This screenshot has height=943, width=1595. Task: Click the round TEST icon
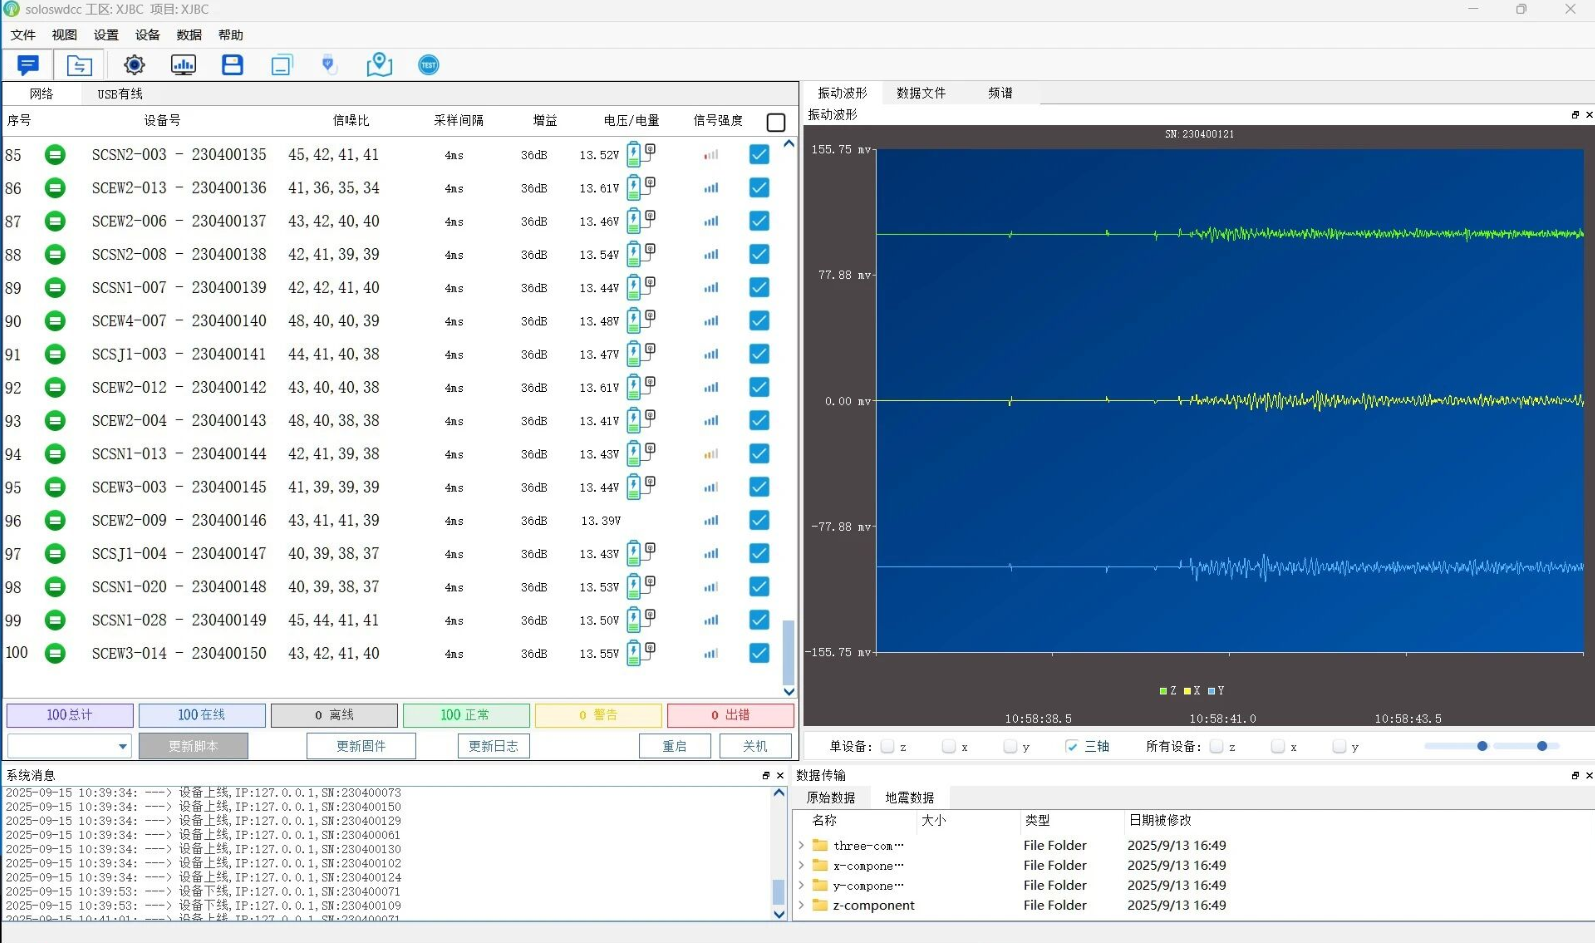click(x=428, y=65)
